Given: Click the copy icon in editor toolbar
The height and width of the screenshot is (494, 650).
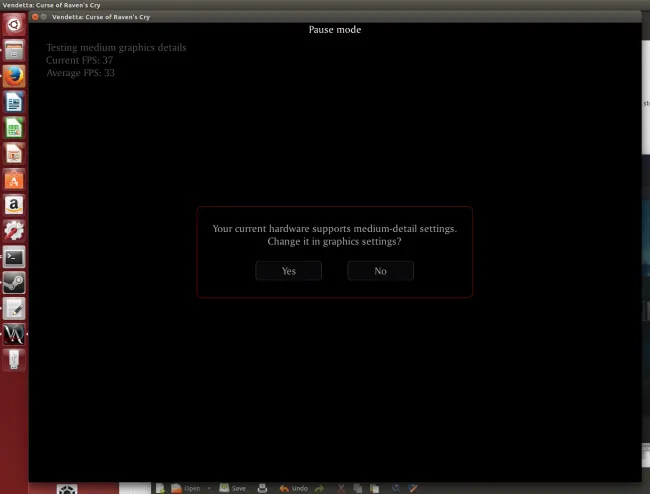Looking at the screenshot, I should (x=358, y=488).
